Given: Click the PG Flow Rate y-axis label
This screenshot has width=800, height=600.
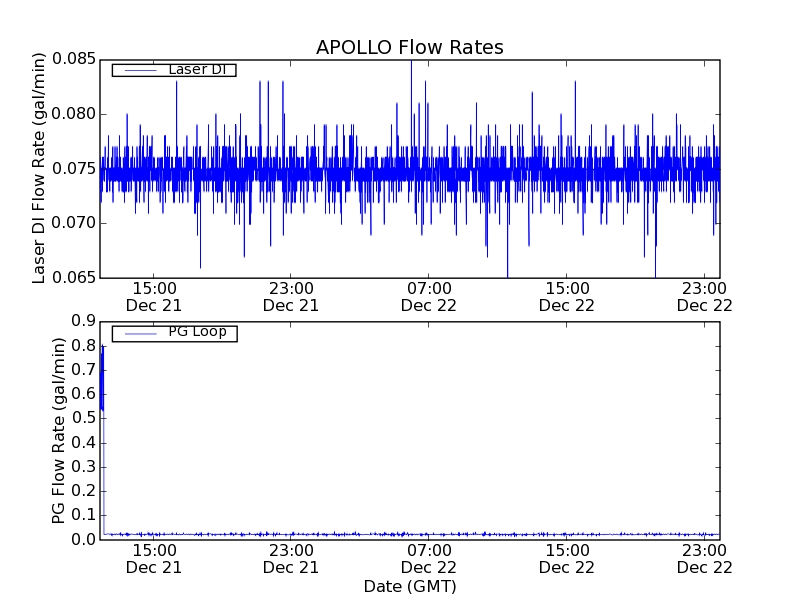Looking at the screenshot, I should (x=59, y=430).
